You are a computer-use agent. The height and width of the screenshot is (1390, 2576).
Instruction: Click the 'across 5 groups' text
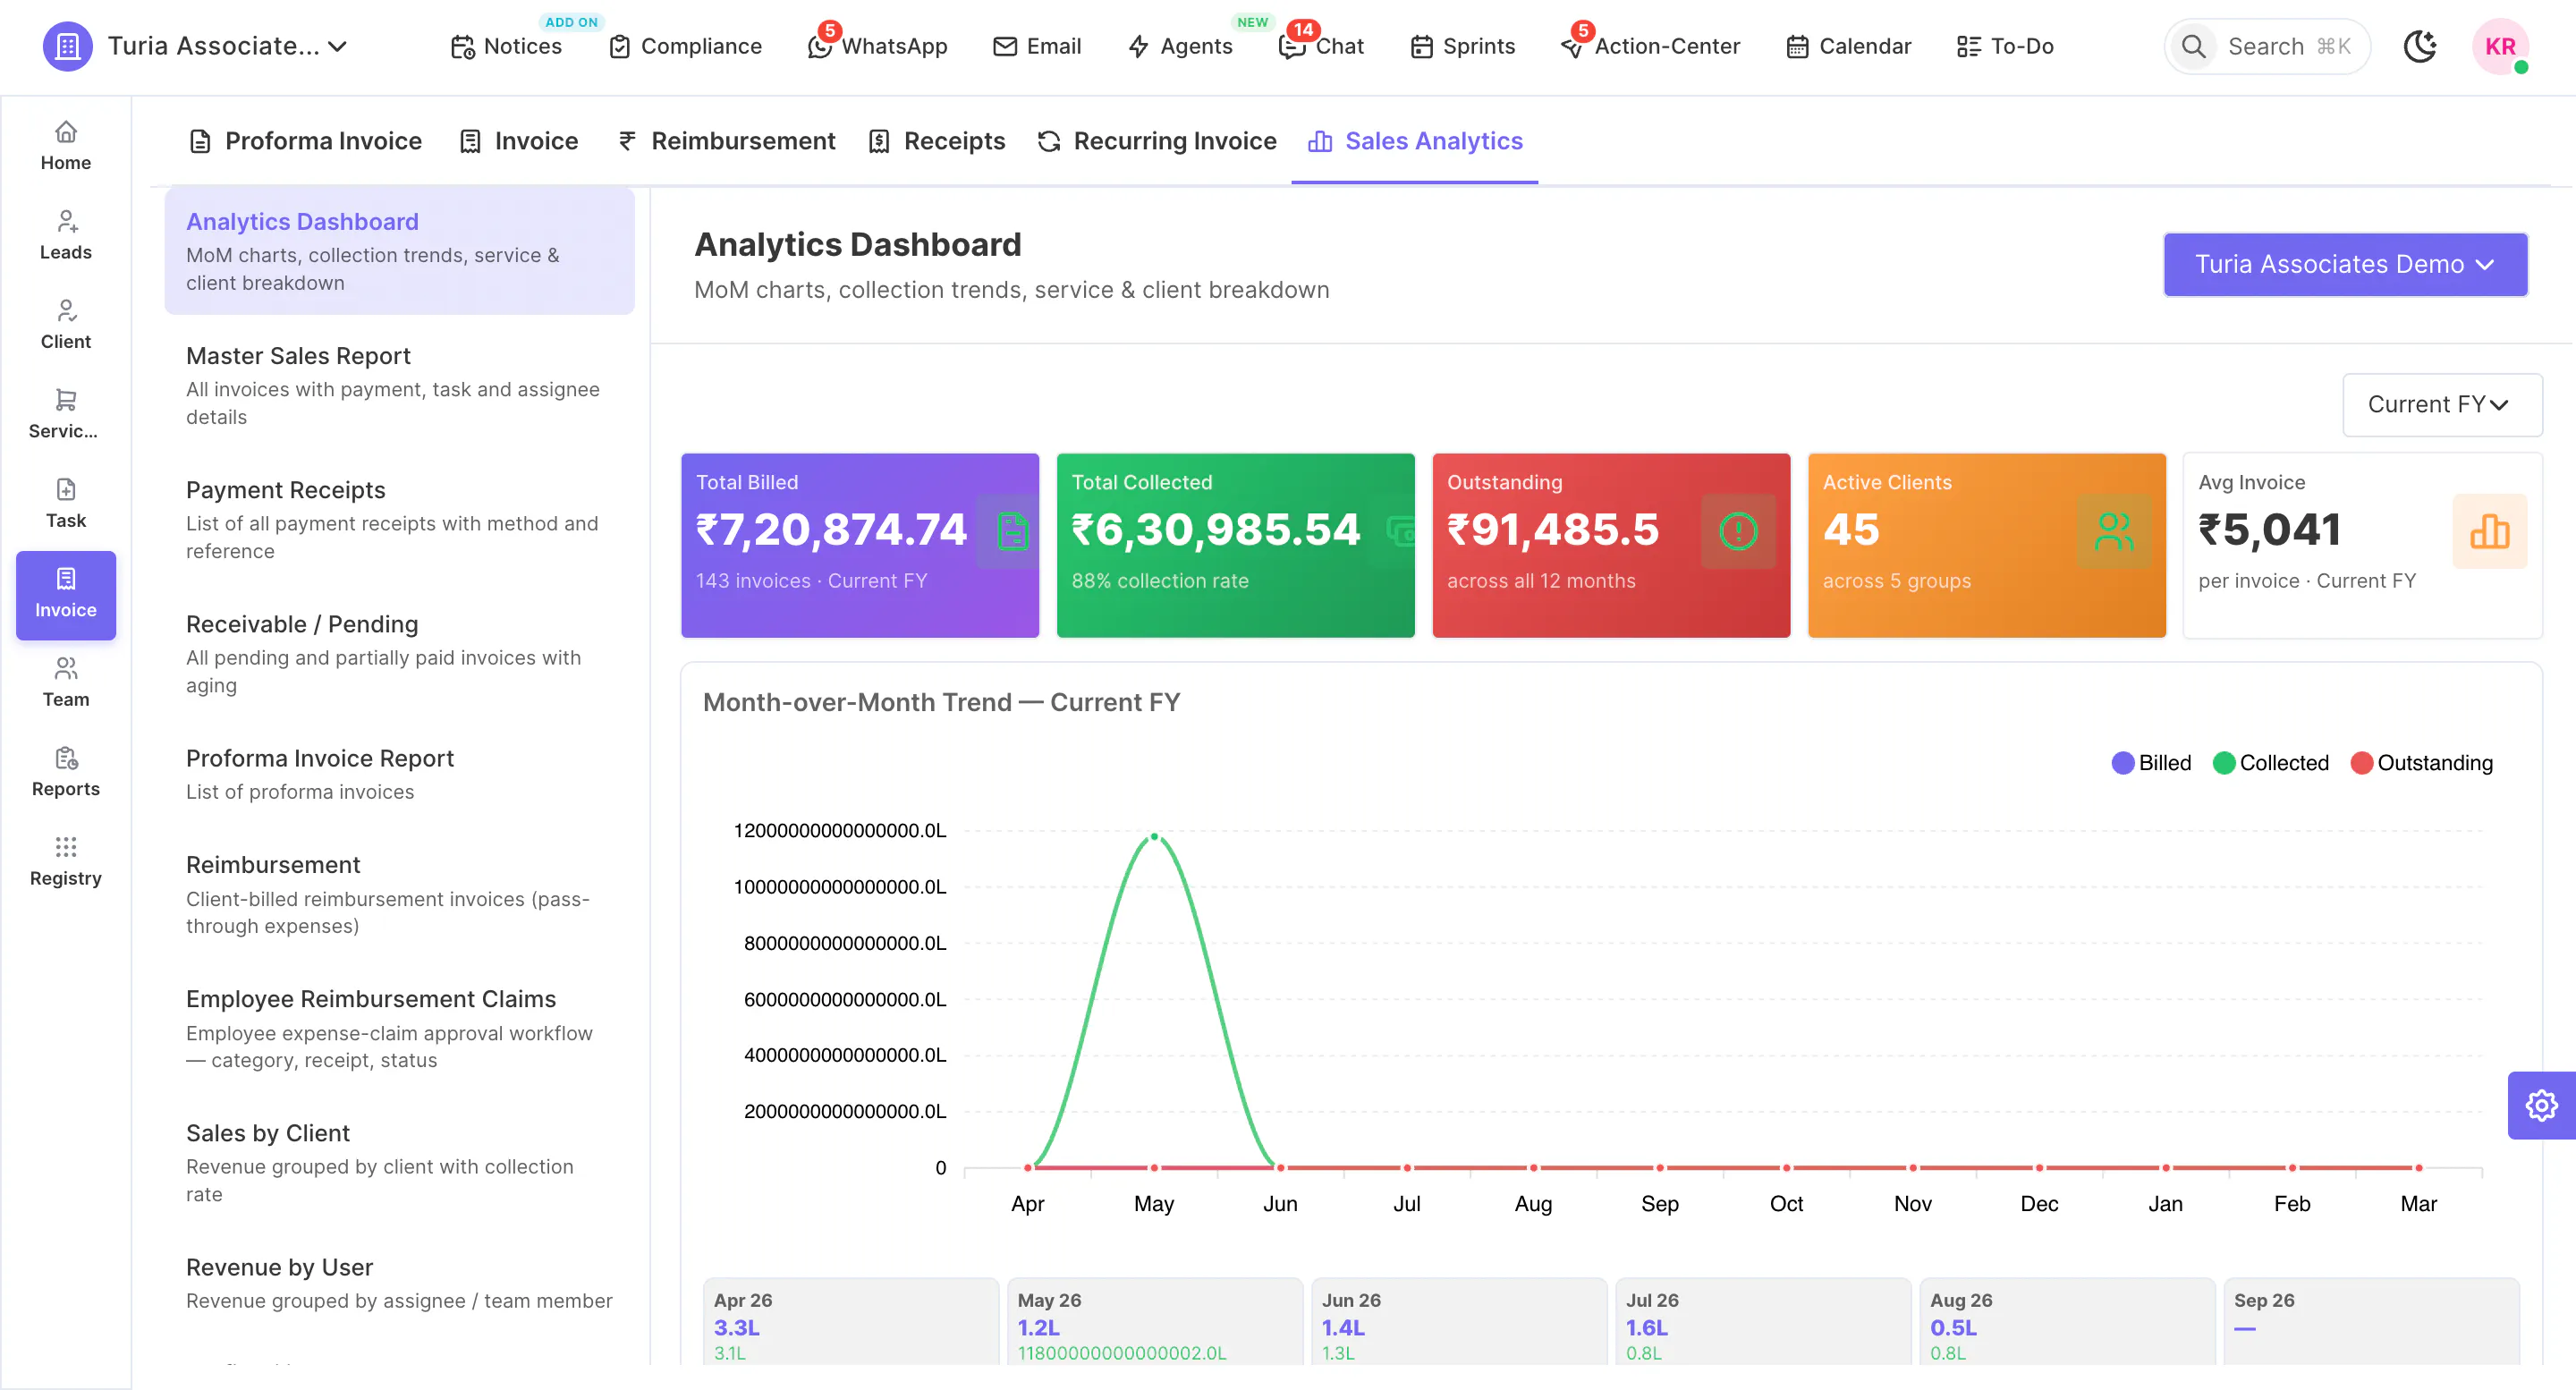[x=1897, y=581]
